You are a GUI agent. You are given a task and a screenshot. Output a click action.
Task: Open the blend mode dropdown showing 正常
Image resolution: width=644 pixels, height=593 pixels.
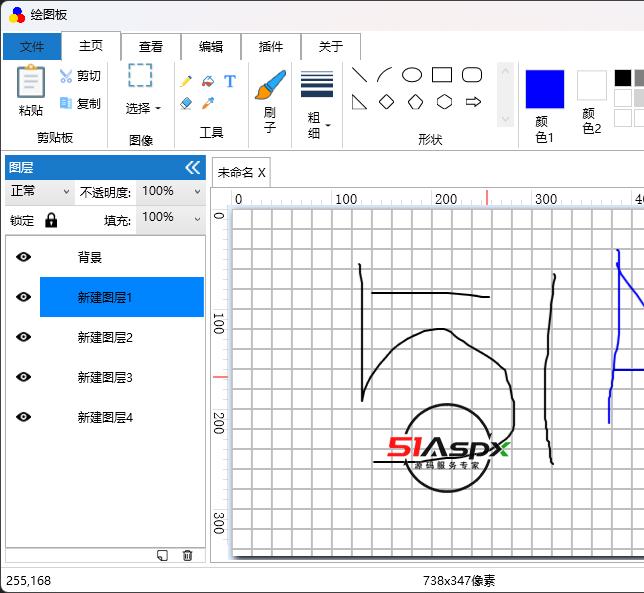pos(39,191)
